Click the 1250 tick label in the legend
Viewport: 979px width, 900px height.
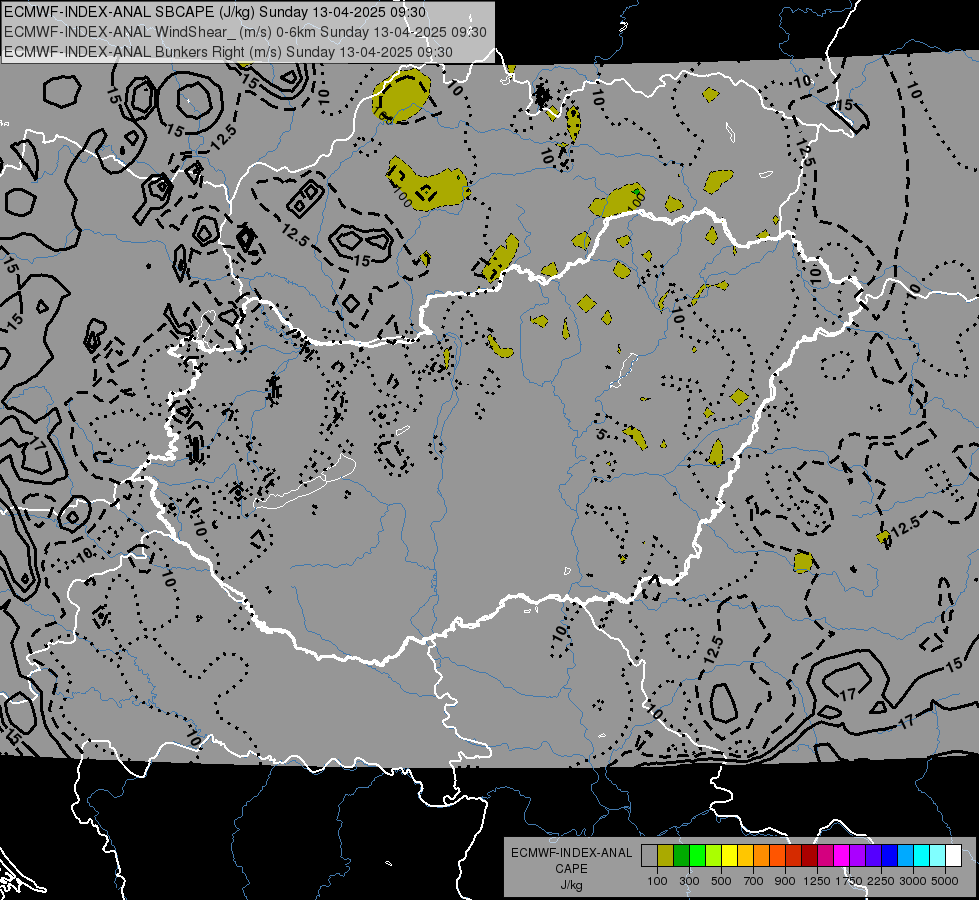(817, 881)
